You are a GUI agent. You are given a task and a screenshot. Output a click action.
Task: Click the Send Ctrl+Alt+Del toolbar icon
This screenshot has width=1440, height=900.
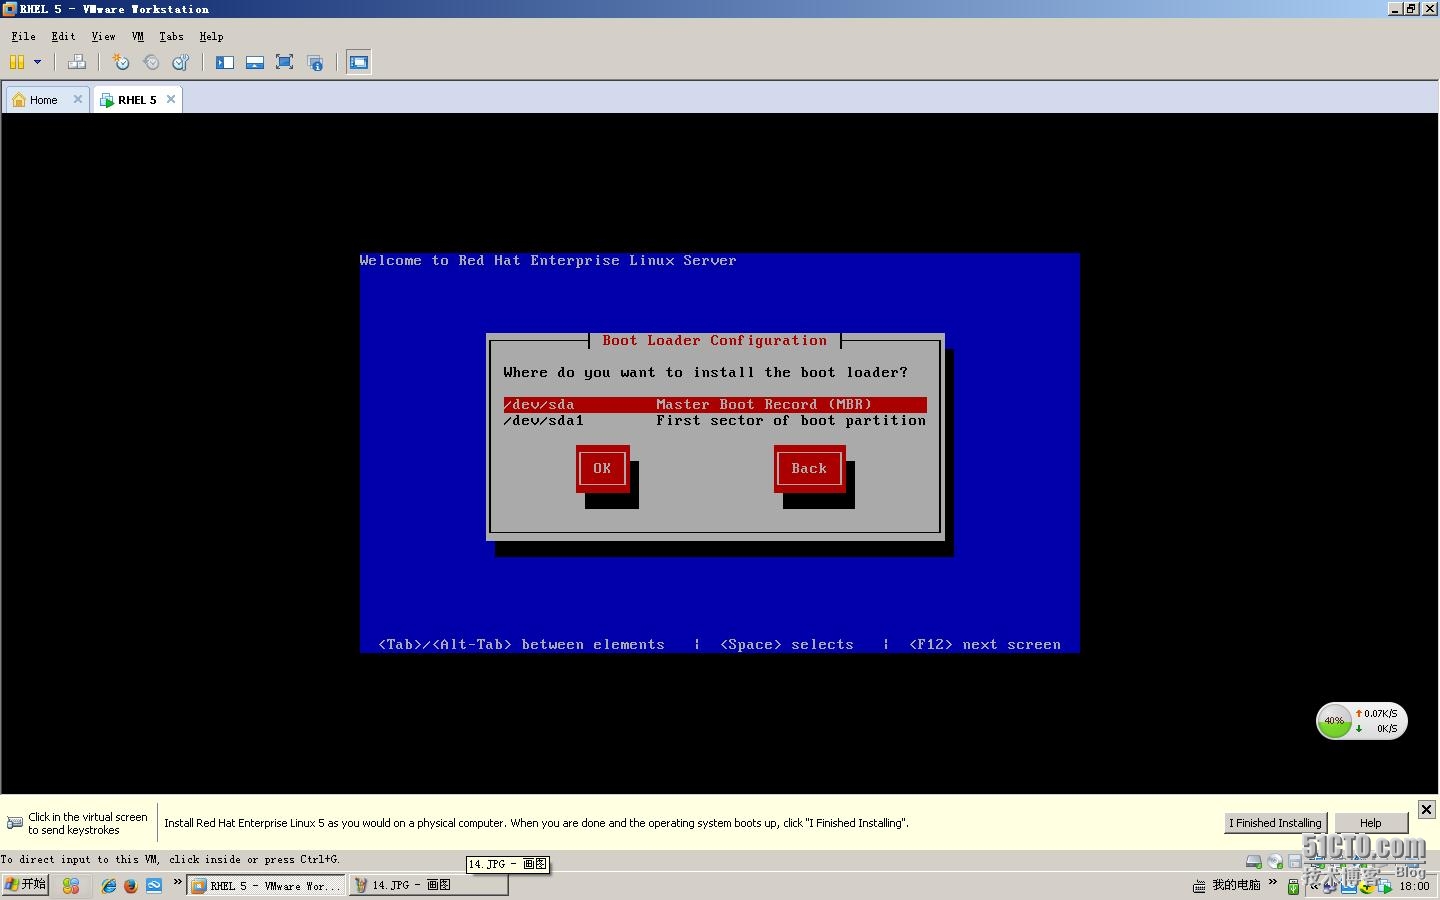(77, 62)
